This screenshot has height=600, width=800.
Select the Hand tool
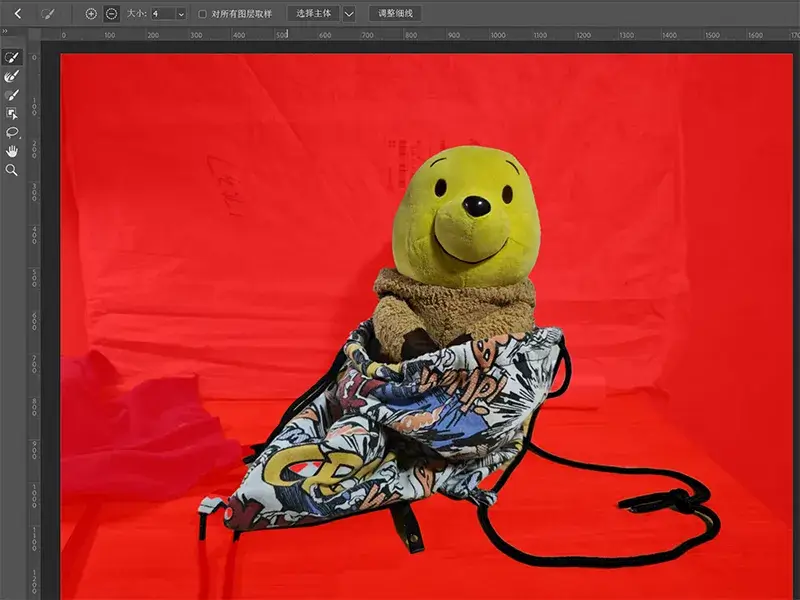coord(12,151)
